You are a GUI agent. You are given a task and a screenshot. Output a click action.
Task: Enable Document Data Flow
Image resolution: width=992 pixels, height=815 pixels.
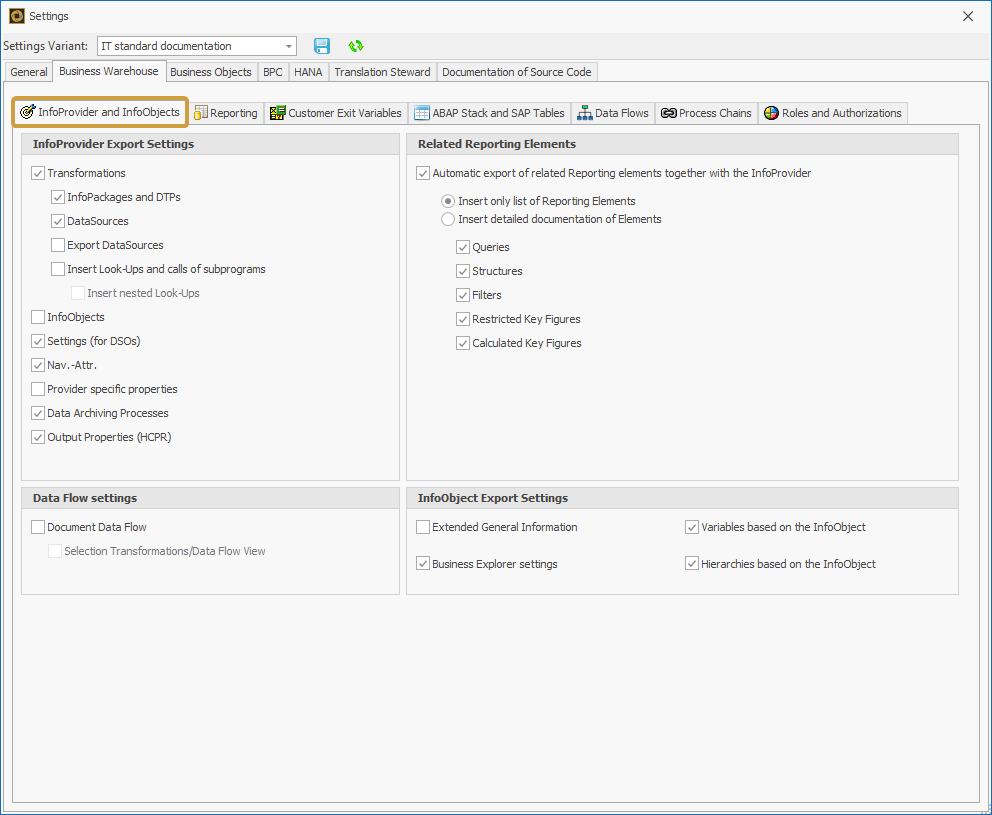click(37, 526)
